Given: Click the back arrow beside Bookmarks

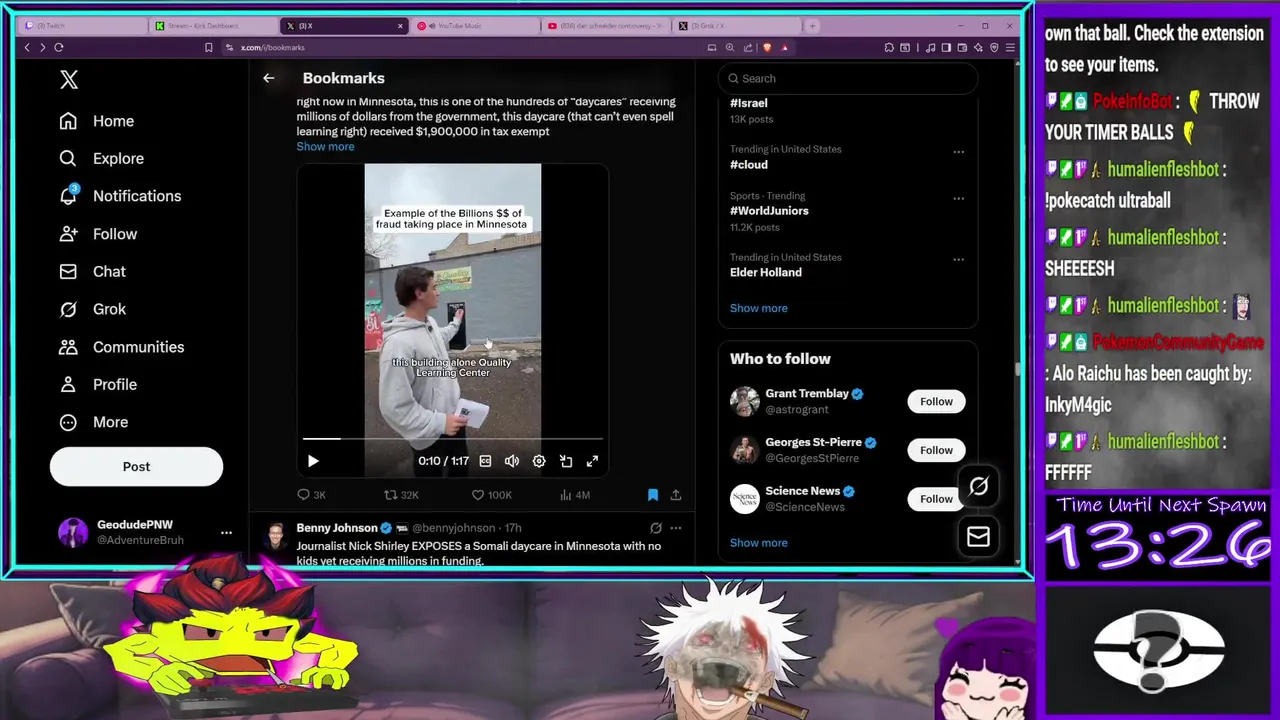Looking at the screenshot, I should point(268,78).
